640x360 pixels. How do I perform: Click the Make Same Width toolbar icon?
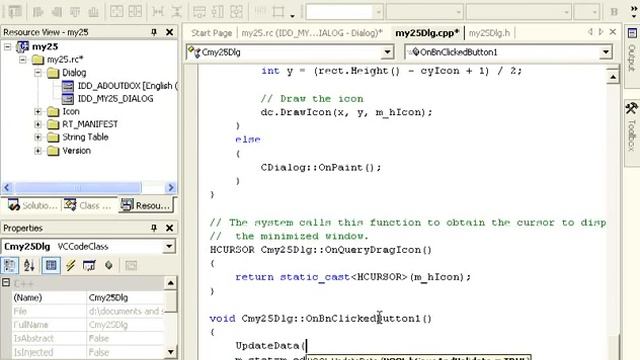[199, 12]
